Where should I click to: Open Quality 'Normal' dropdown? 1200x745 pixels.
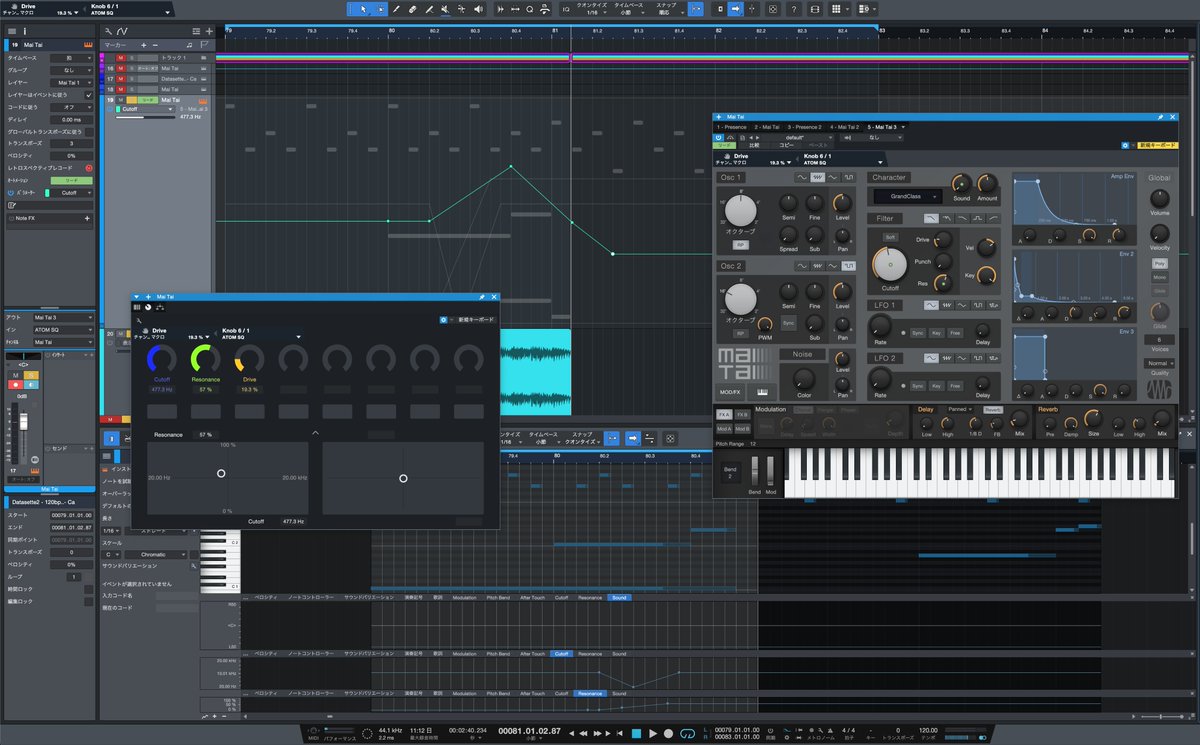tap(1159, 363)
